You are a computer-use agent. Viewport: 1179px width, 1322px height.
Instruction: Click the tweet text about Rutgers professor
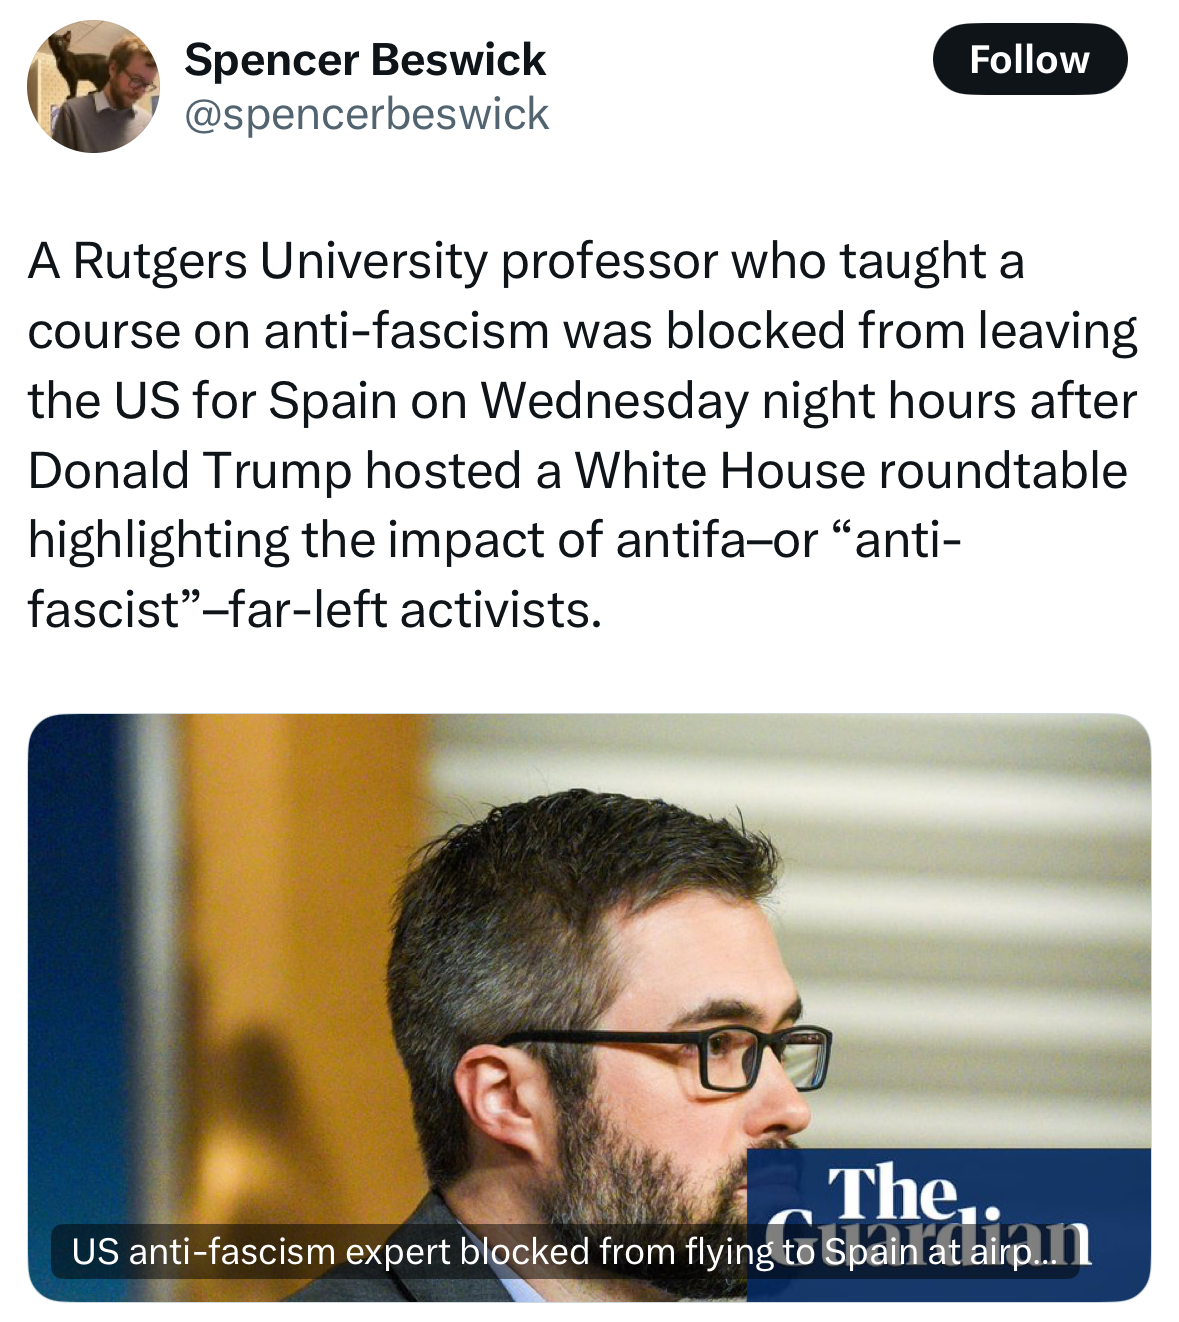click(x=582, y=435)
